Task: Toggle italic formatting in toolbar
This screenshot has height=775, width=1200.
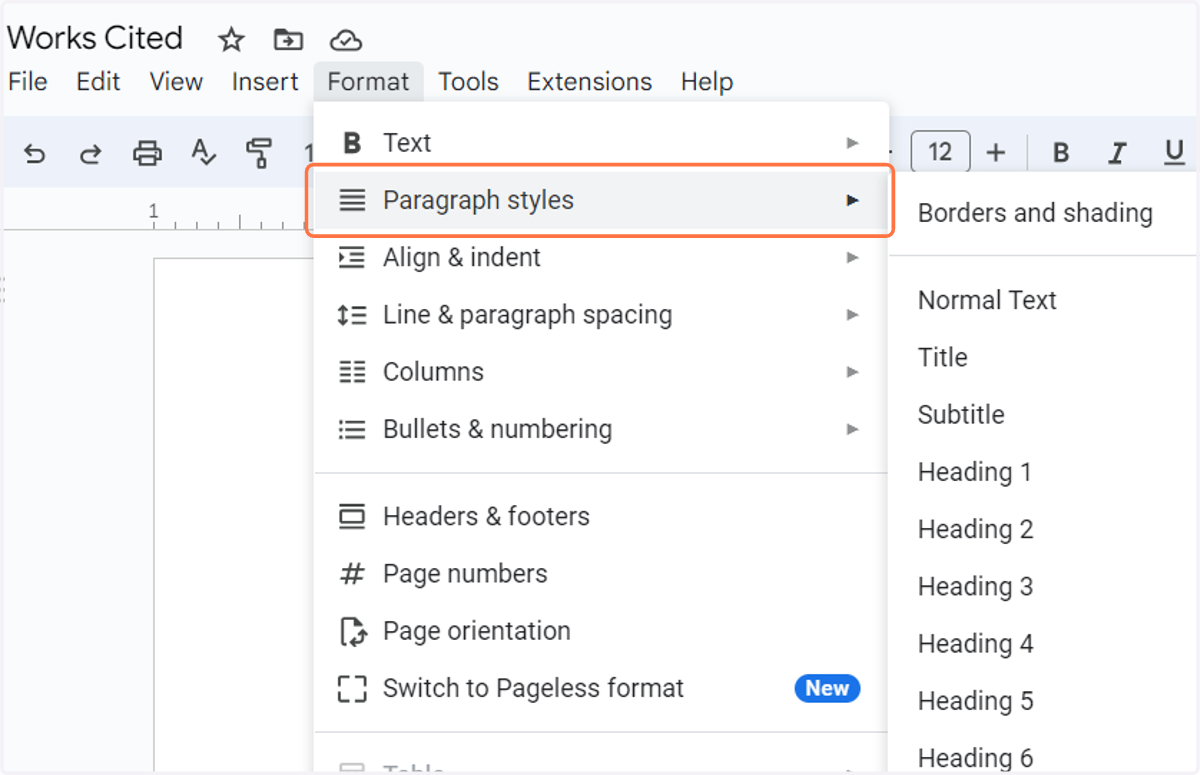Action: point(1117,153)
